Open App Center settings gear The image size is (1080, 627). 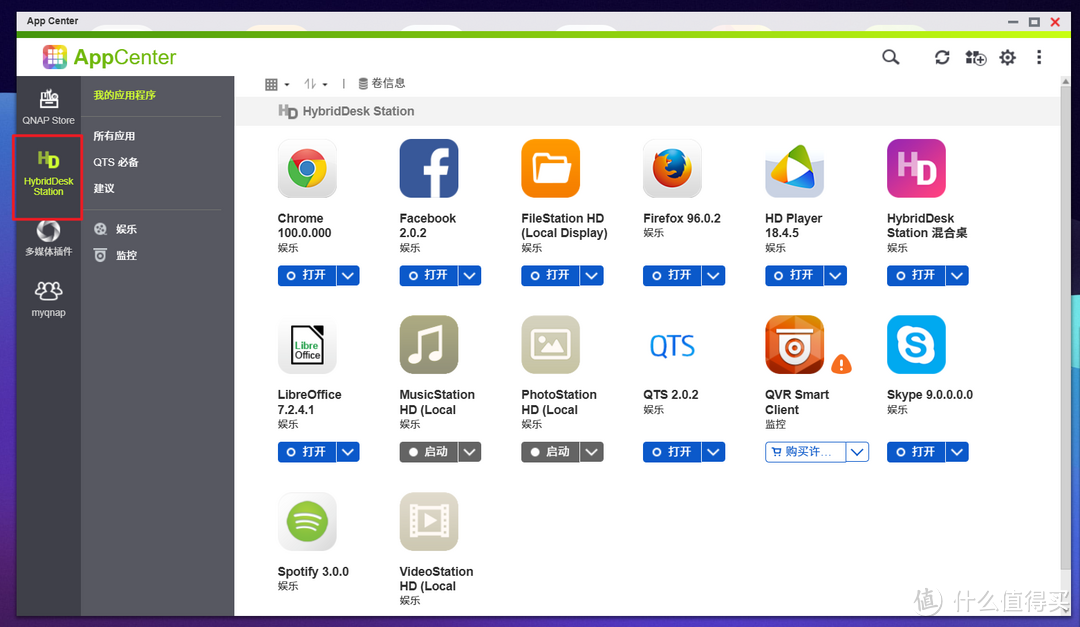1007,58
